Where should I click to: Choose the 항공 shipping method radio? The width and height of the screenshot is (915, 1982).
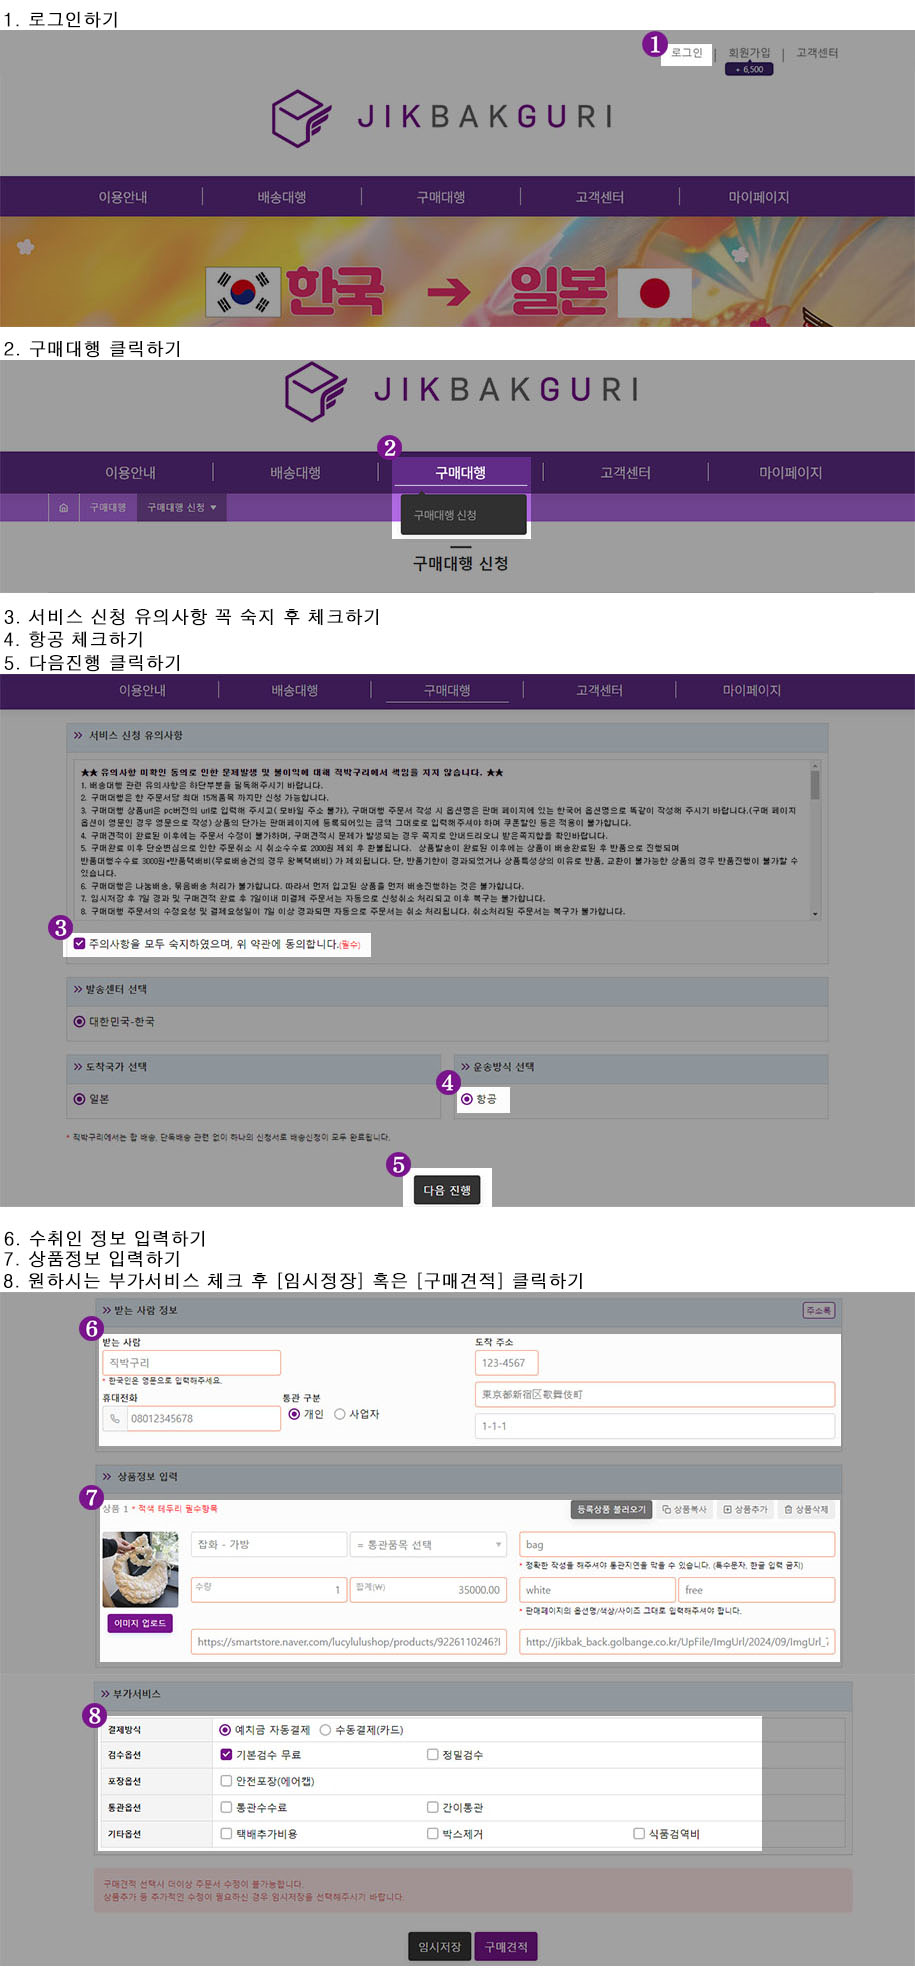467,1099
